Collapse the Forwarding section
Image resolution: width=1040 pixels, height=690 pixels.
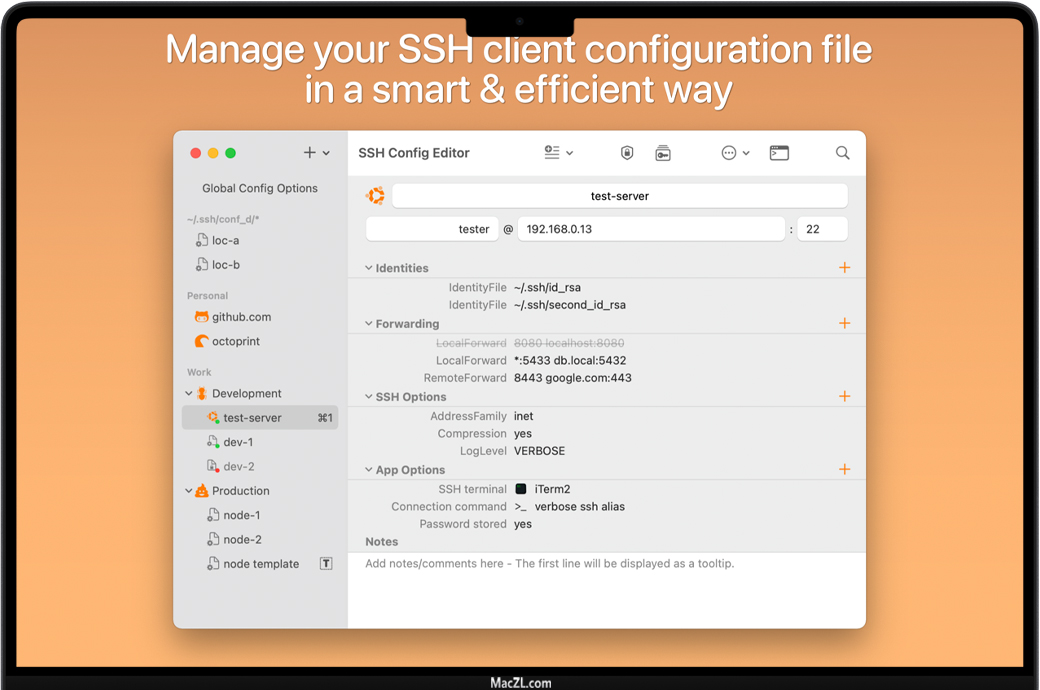coord(369,324)
